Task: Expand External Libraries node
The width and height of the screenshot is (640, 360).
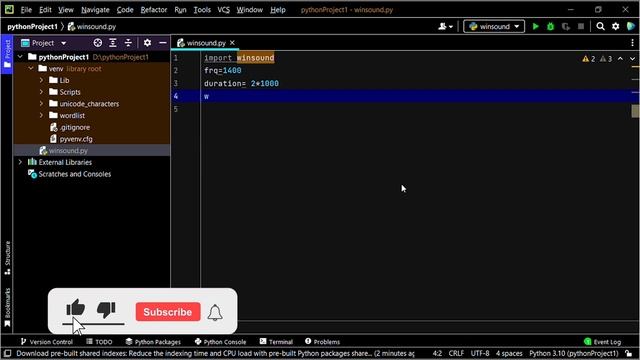Action: (x=20, y=162)
